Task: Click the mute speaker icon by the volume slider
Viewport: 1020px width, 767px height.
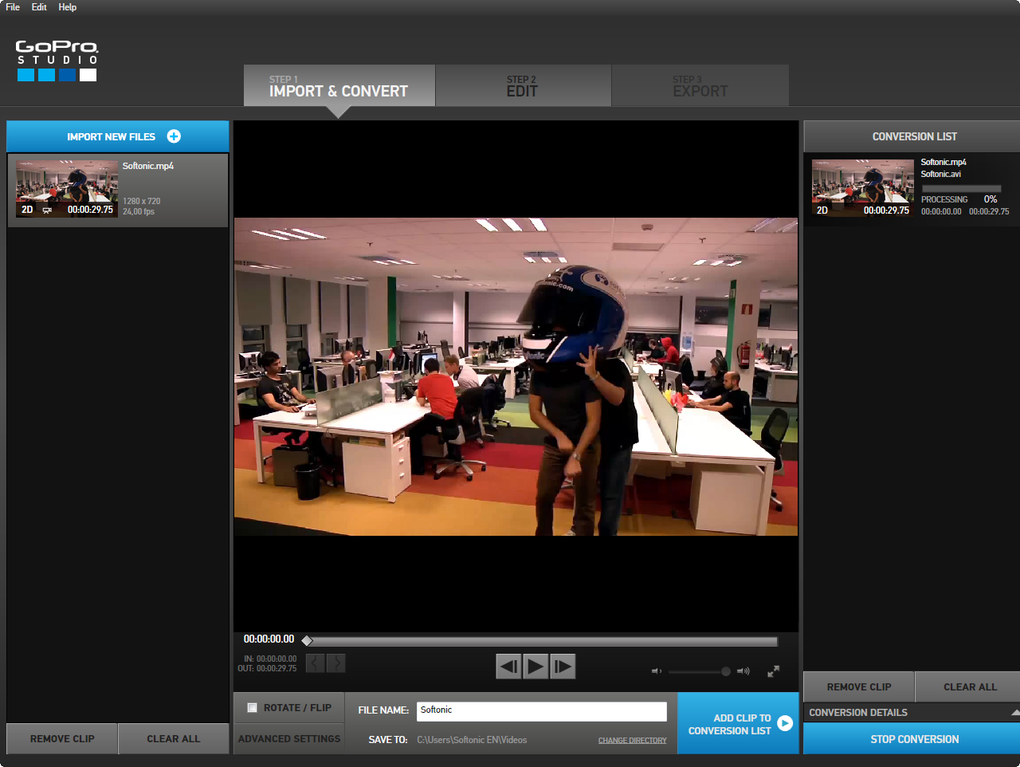Action: coord(656,671)
